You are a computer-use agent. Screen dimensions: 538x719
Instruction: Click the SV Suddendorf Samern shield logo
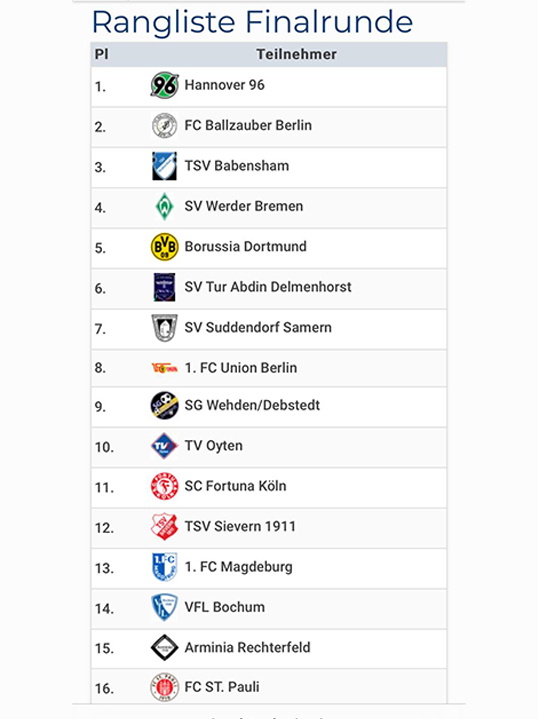click(164, 328)
